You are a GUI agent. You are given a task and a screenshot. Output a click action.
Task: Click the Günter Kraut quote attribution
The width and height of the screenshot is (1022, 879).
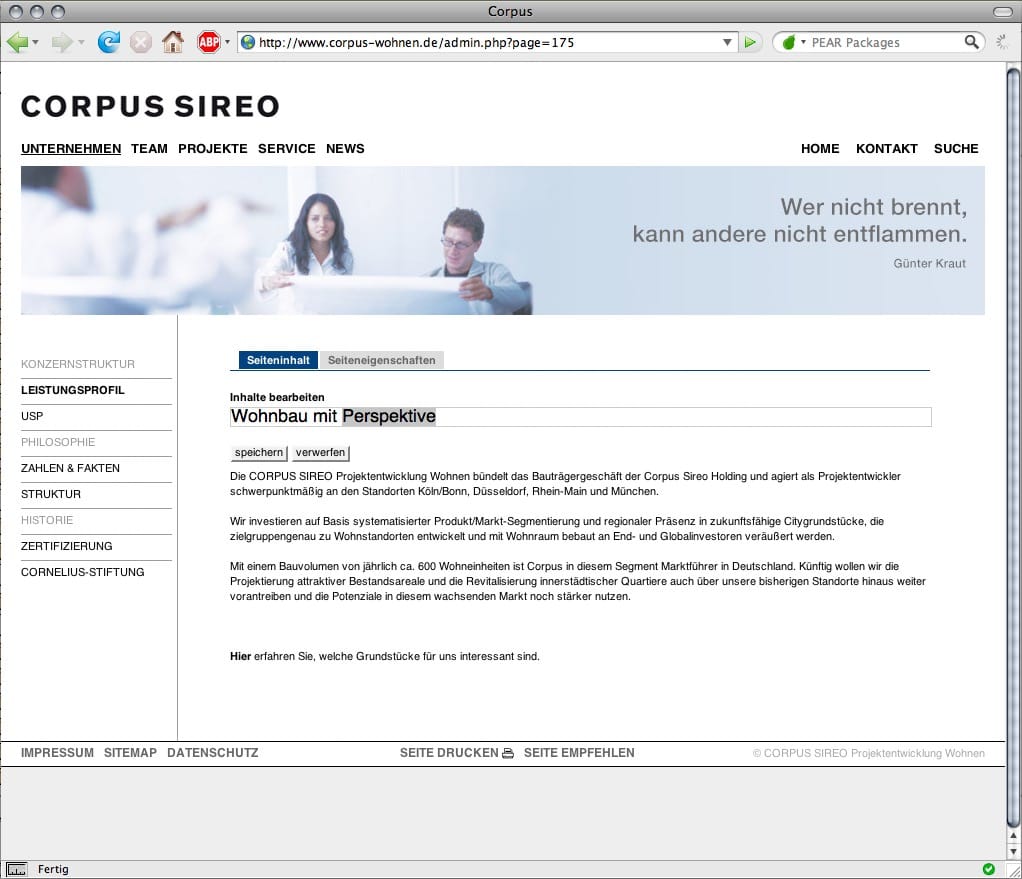coord(929,264)
